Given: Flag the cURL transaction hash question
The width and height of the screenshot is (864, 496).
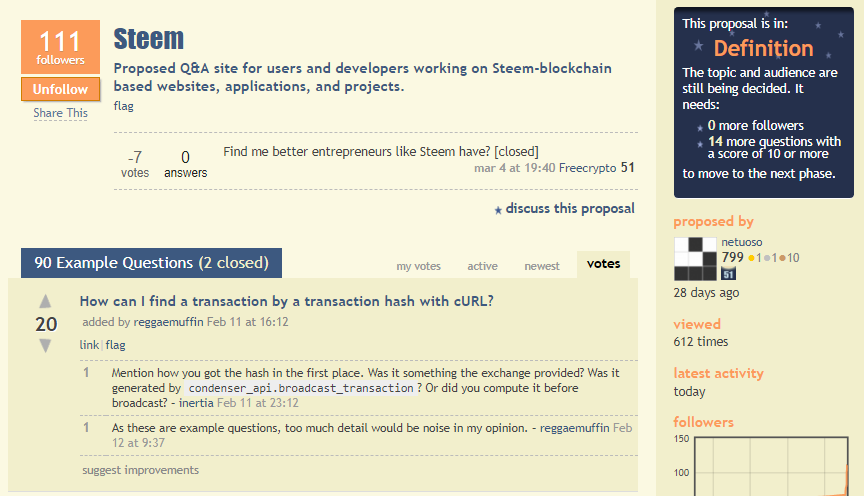Looking at the screenshot, I should pos(116,345).
